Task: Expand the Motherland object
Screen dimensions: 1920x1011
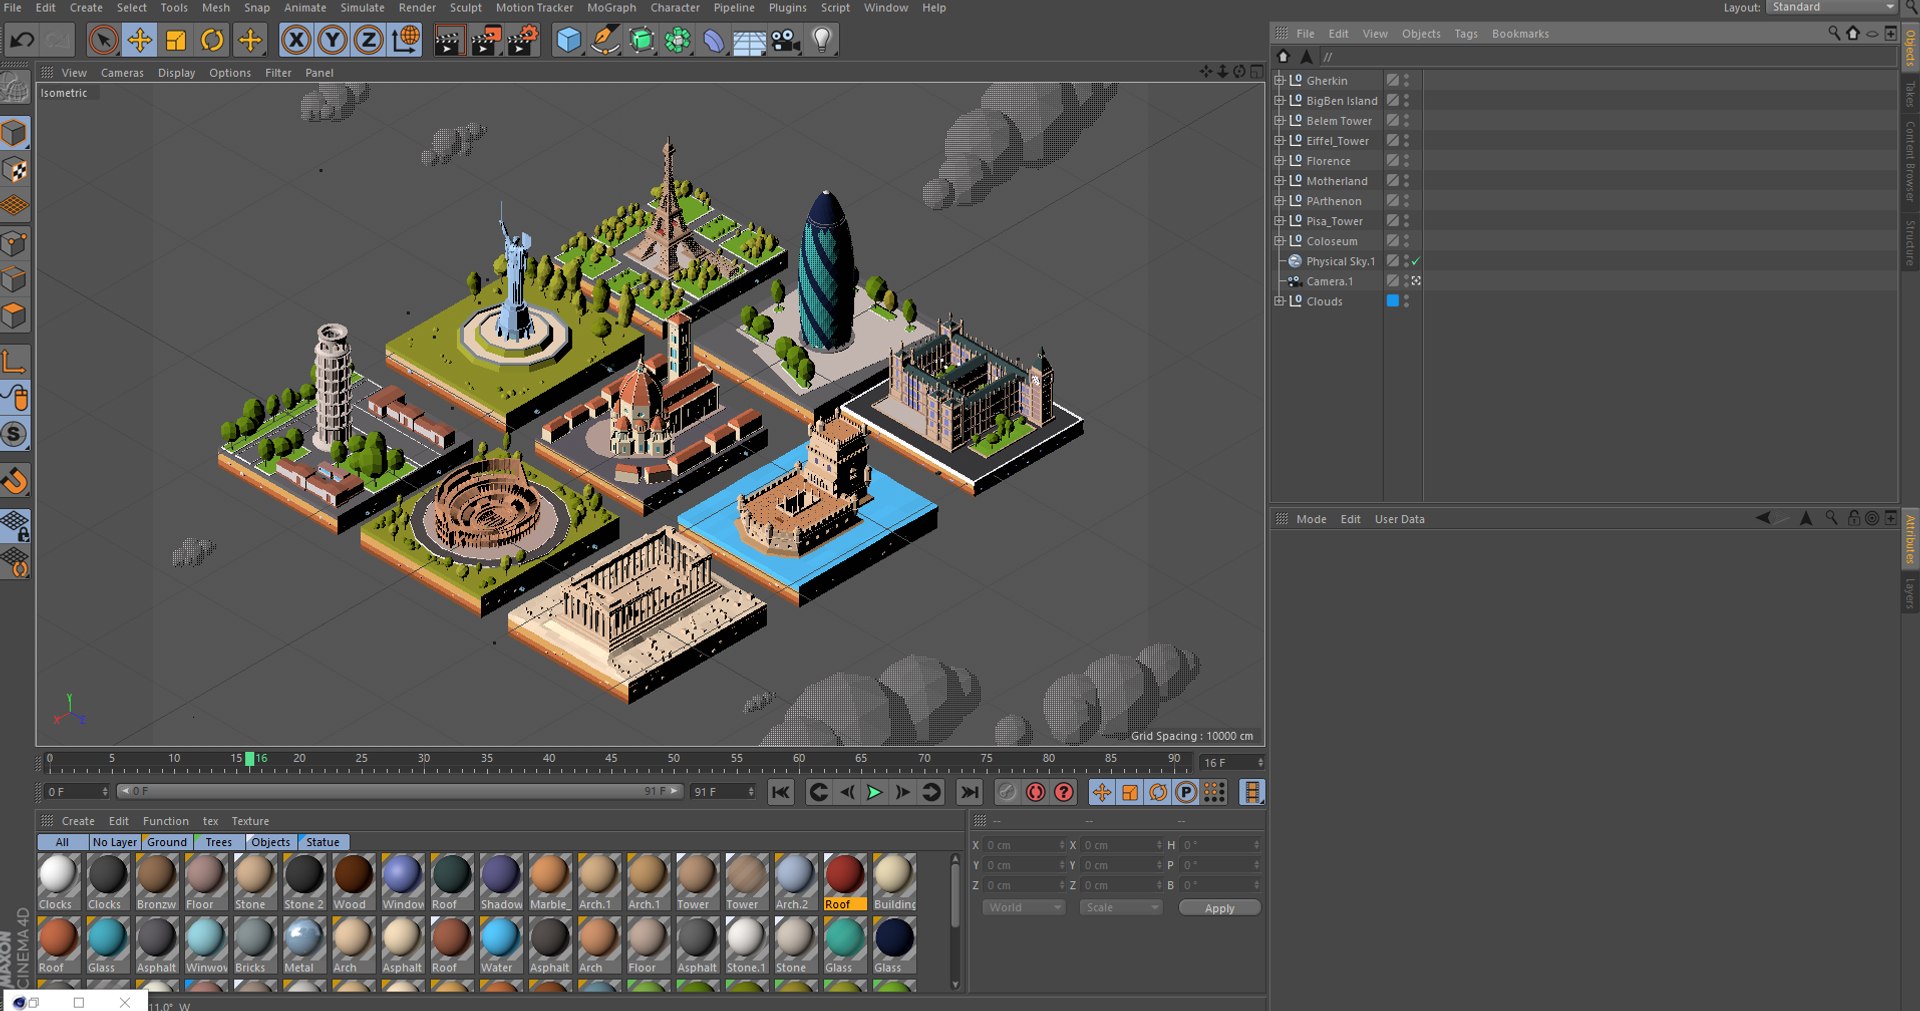Action: [1279, 180]
